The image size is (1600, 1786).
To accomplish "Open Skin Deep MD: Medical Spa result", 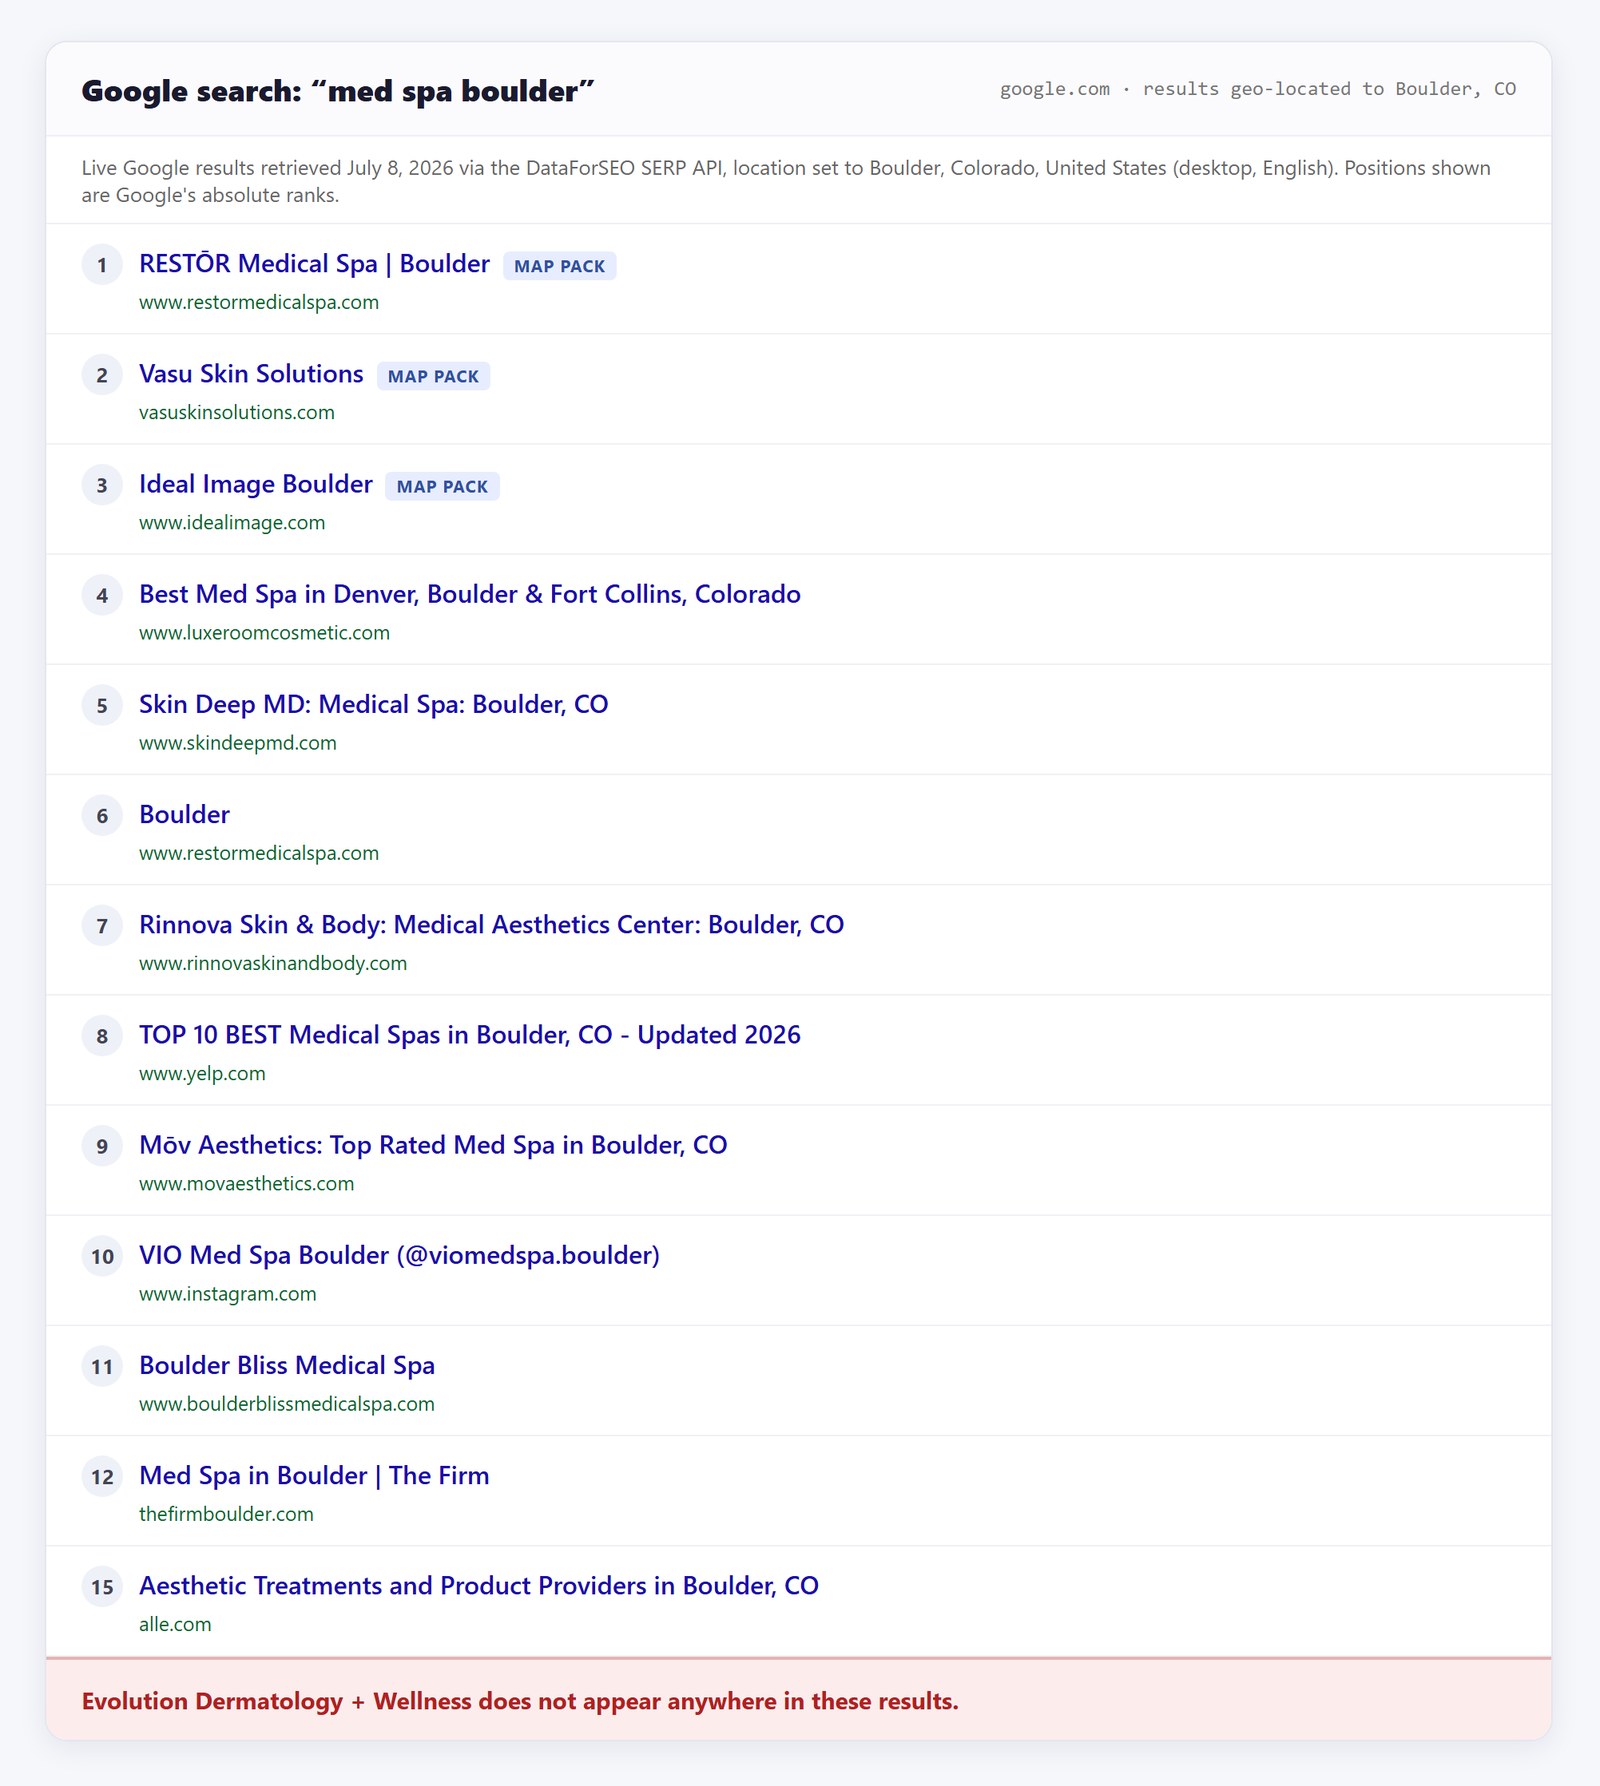I will 373,704.
